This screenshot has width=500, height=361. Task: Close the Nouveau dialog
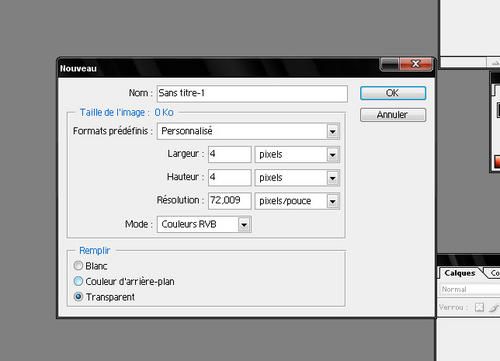coord(416,64)
